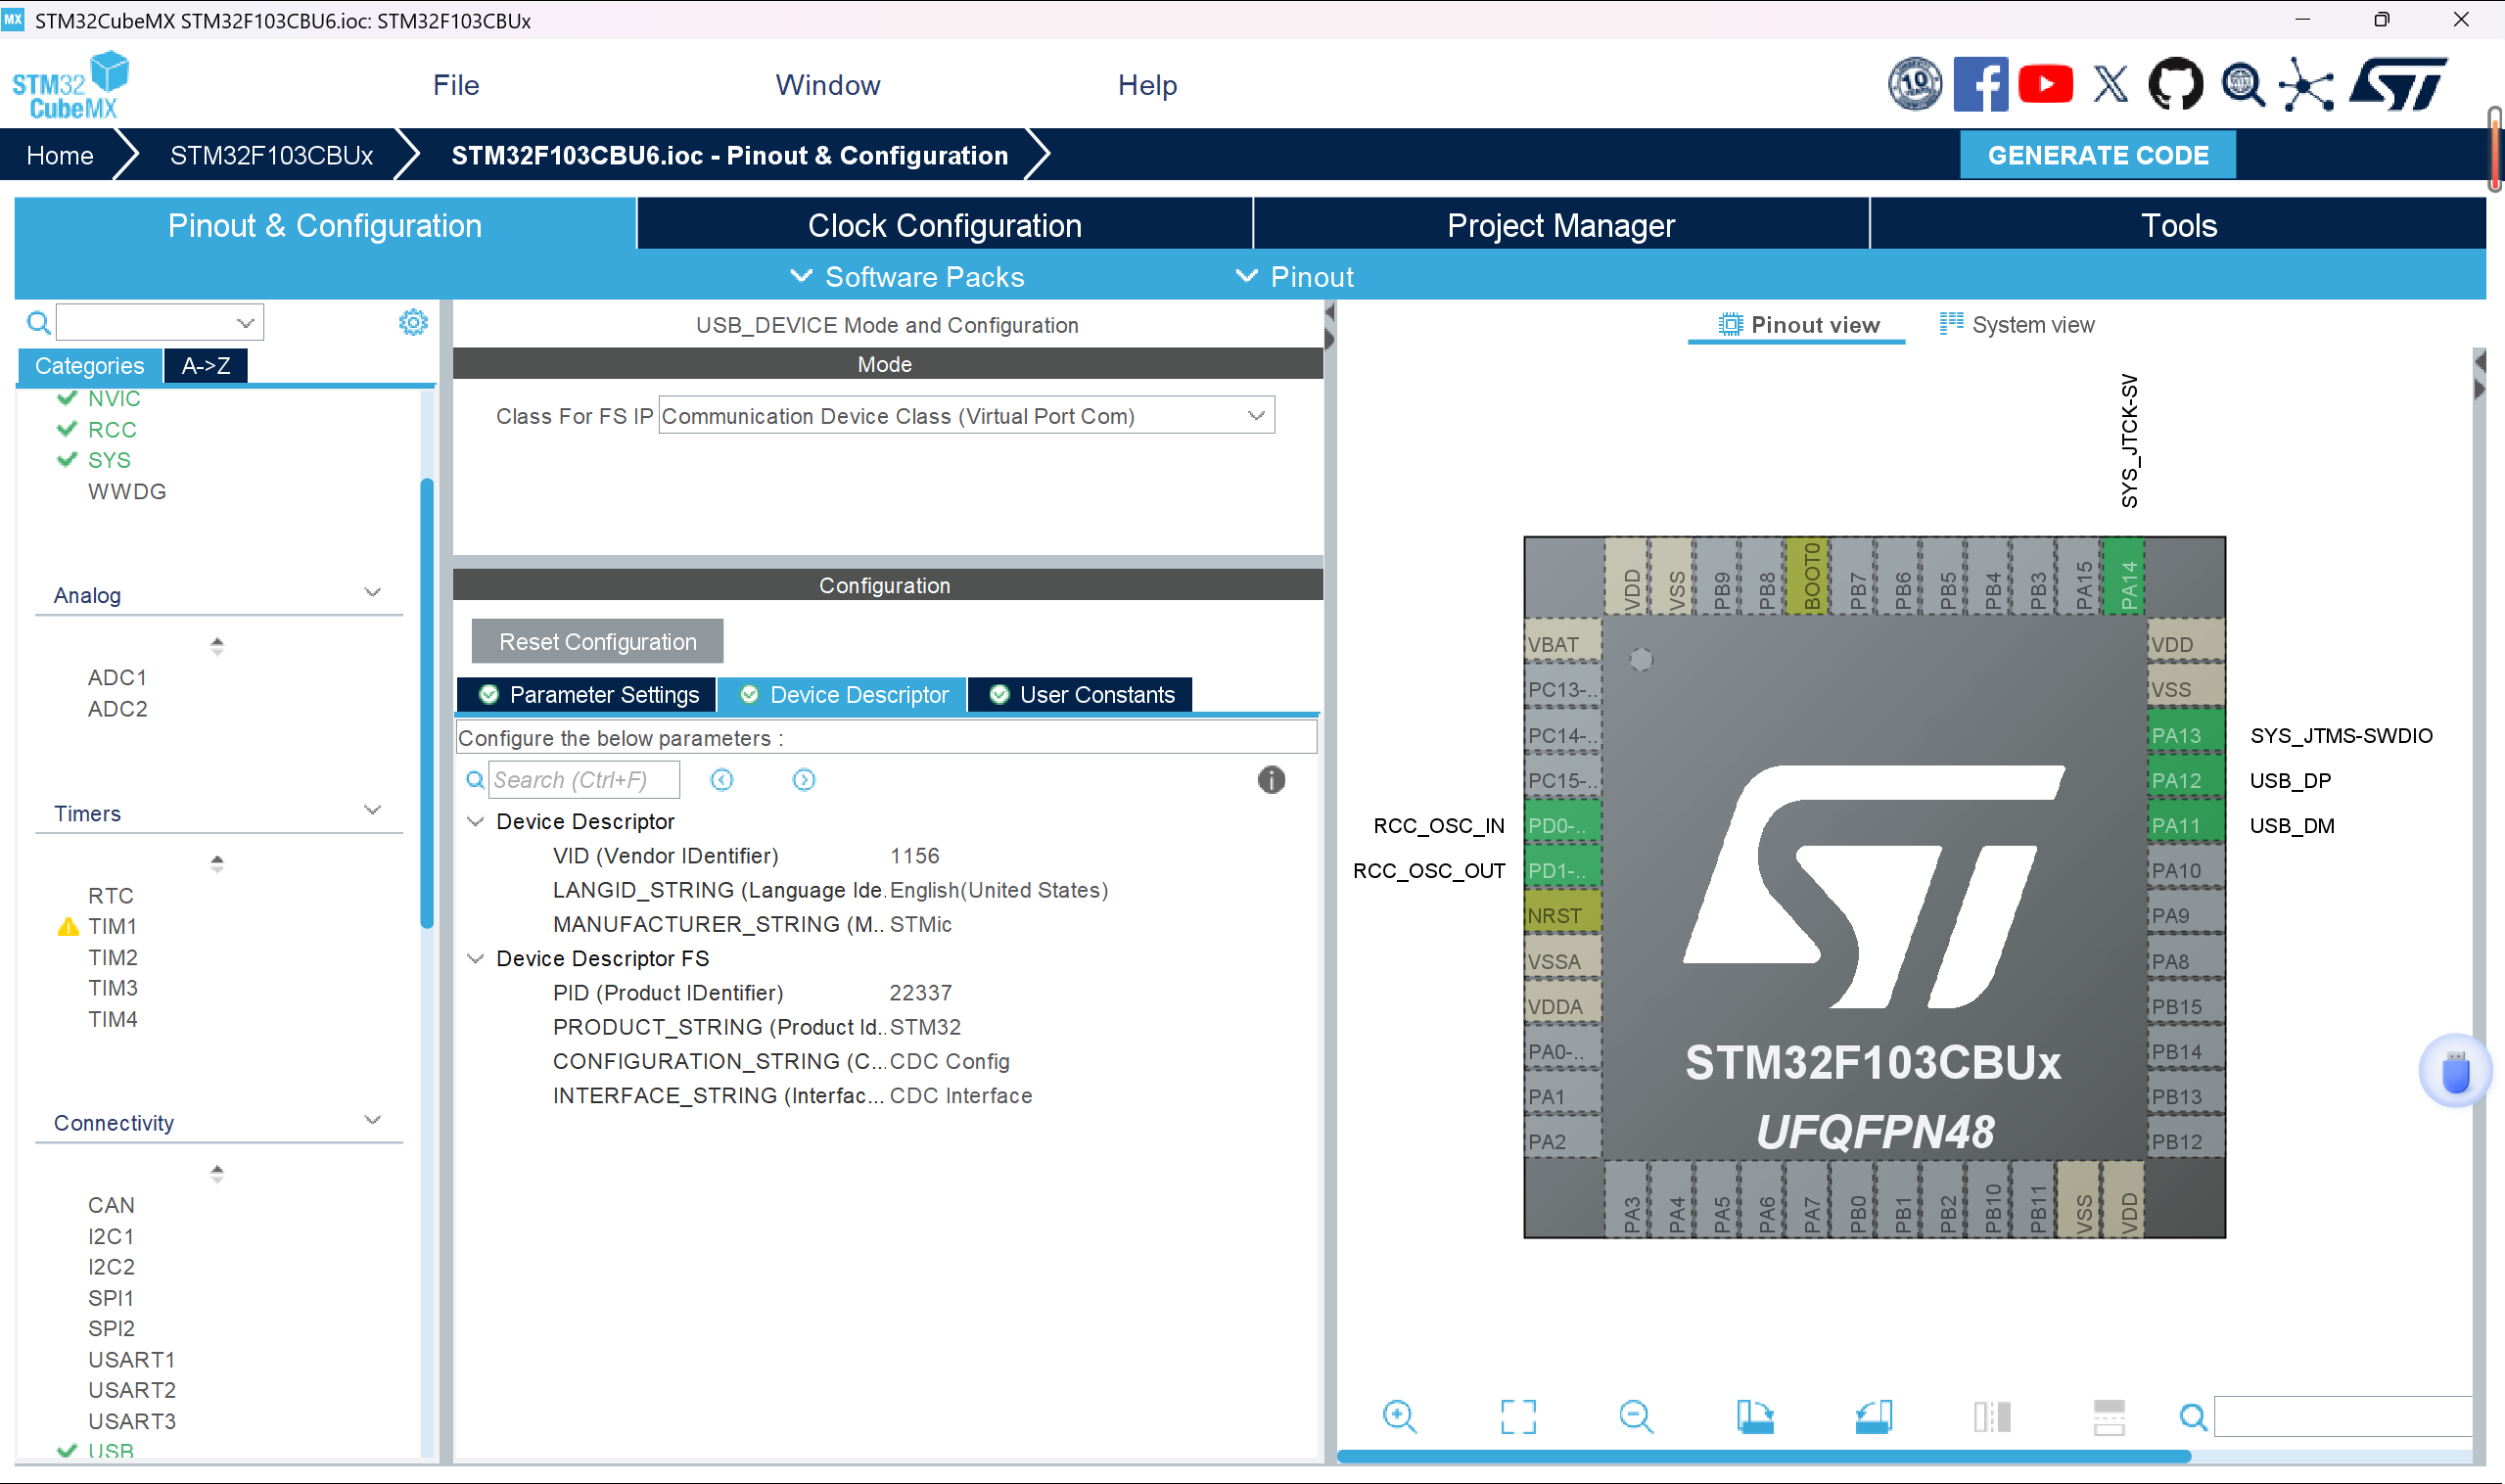2505x1484 pixels.
Task: Select pin PA9 on the chip
Action: (x=2186, y=916)
